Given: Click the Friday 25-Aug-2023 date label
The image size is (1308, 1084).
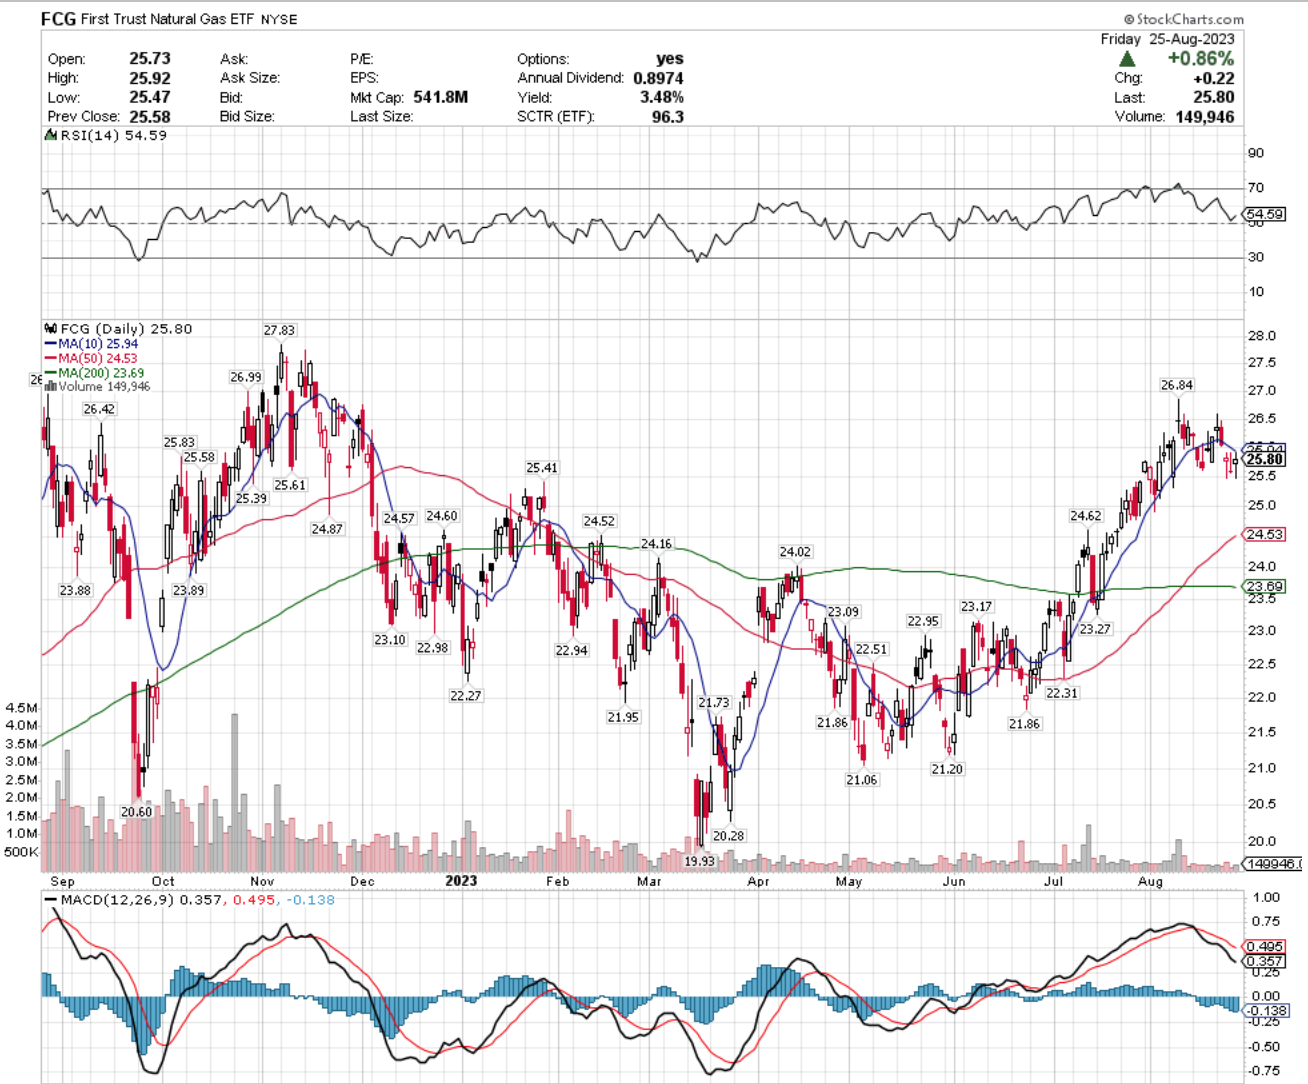Looking at the screenshot, I should [x=1167, y=39].
